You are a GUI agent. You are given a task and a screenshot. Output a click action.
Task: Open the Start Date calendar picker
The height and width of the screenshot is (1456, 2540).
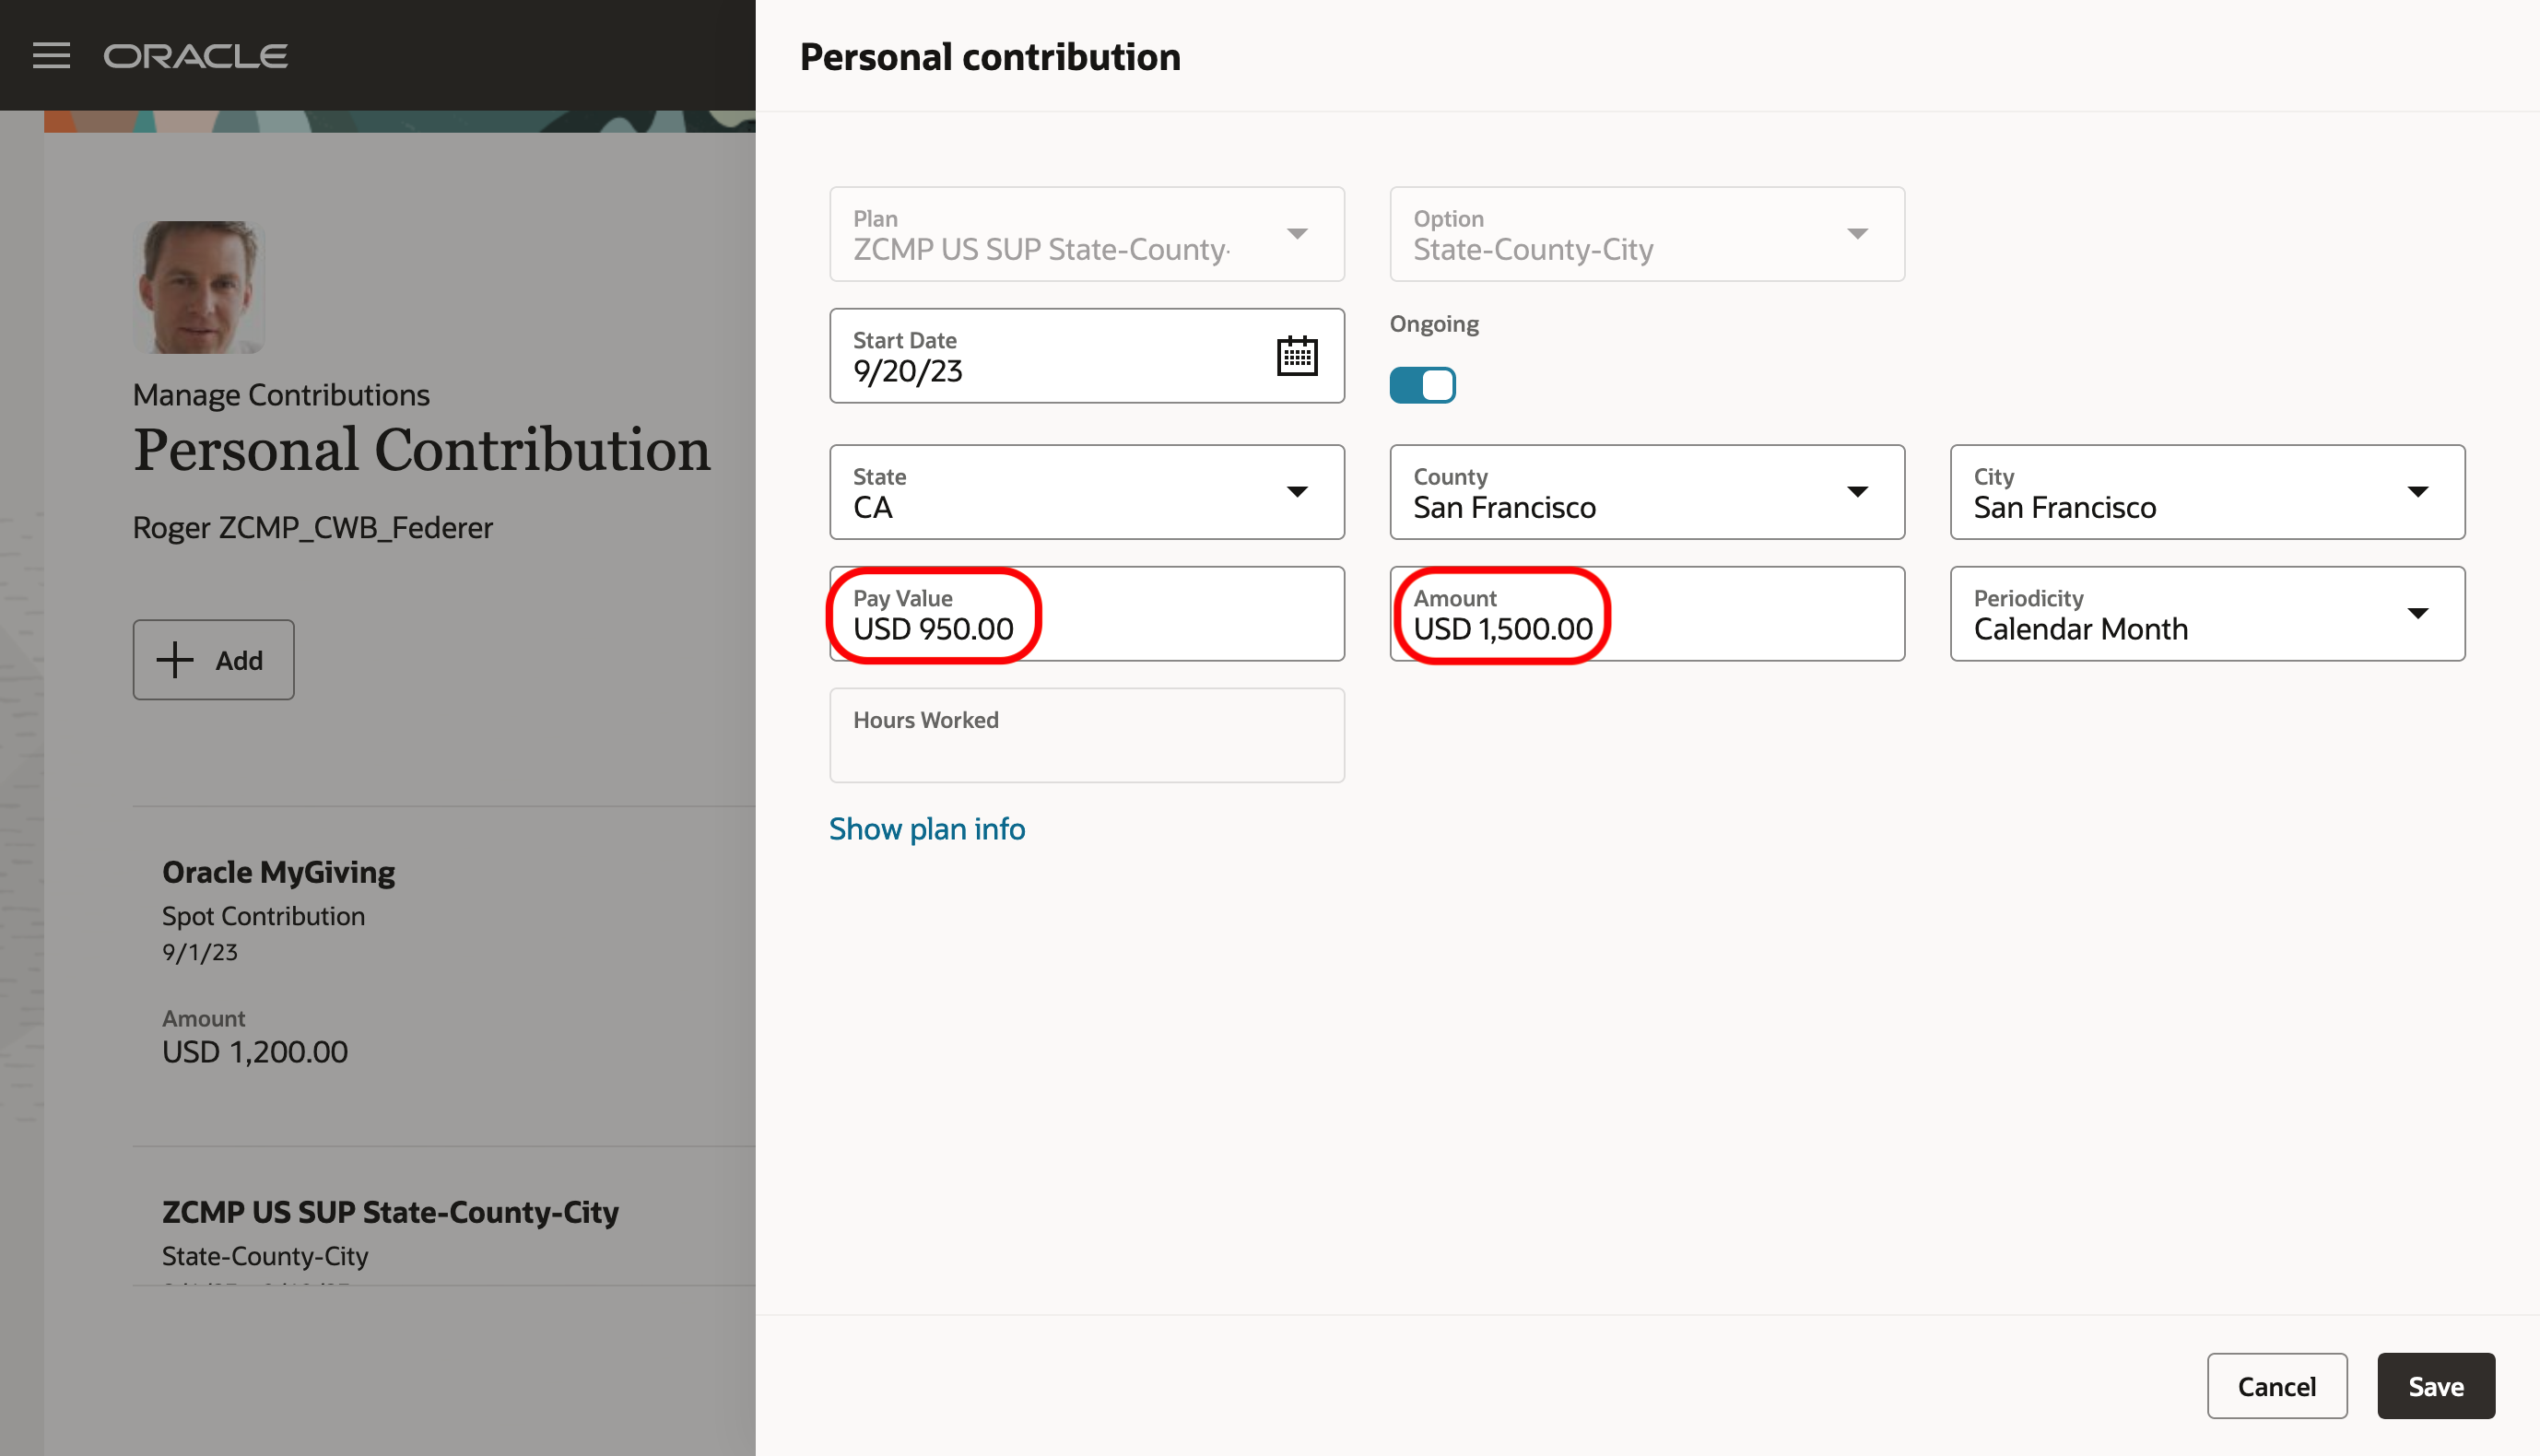(x=1297, y=356)
